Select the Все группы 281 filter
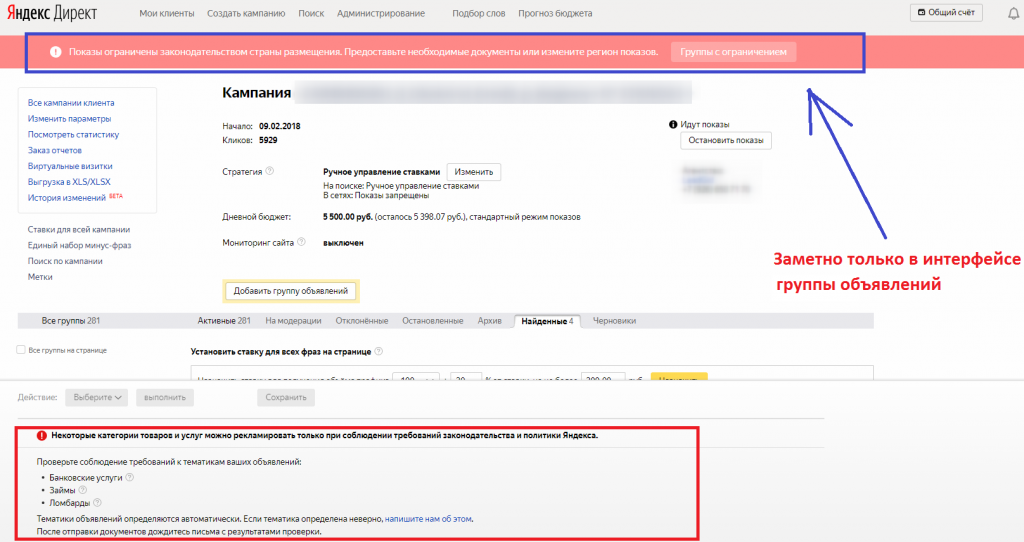Screen dimensions: 1024x542 pos(71,321)
